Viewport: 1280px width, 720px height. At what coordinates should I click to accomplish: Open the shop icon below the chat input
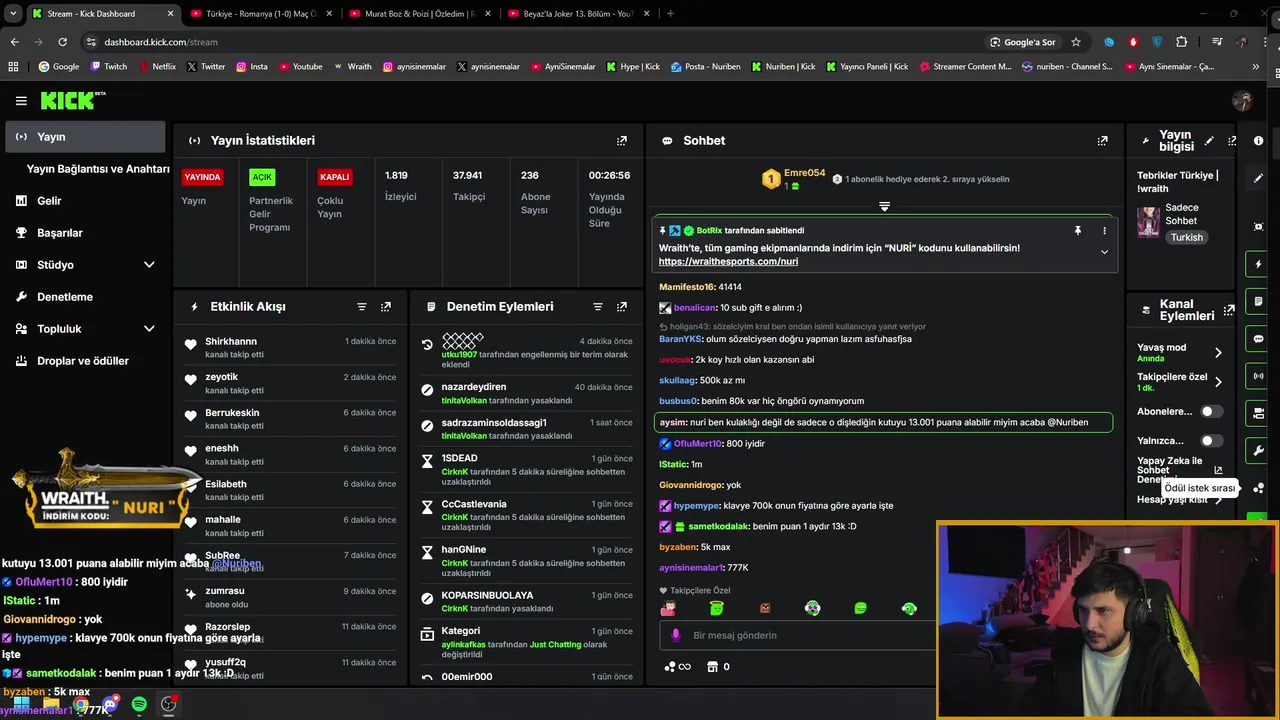(x=712, y=667)
